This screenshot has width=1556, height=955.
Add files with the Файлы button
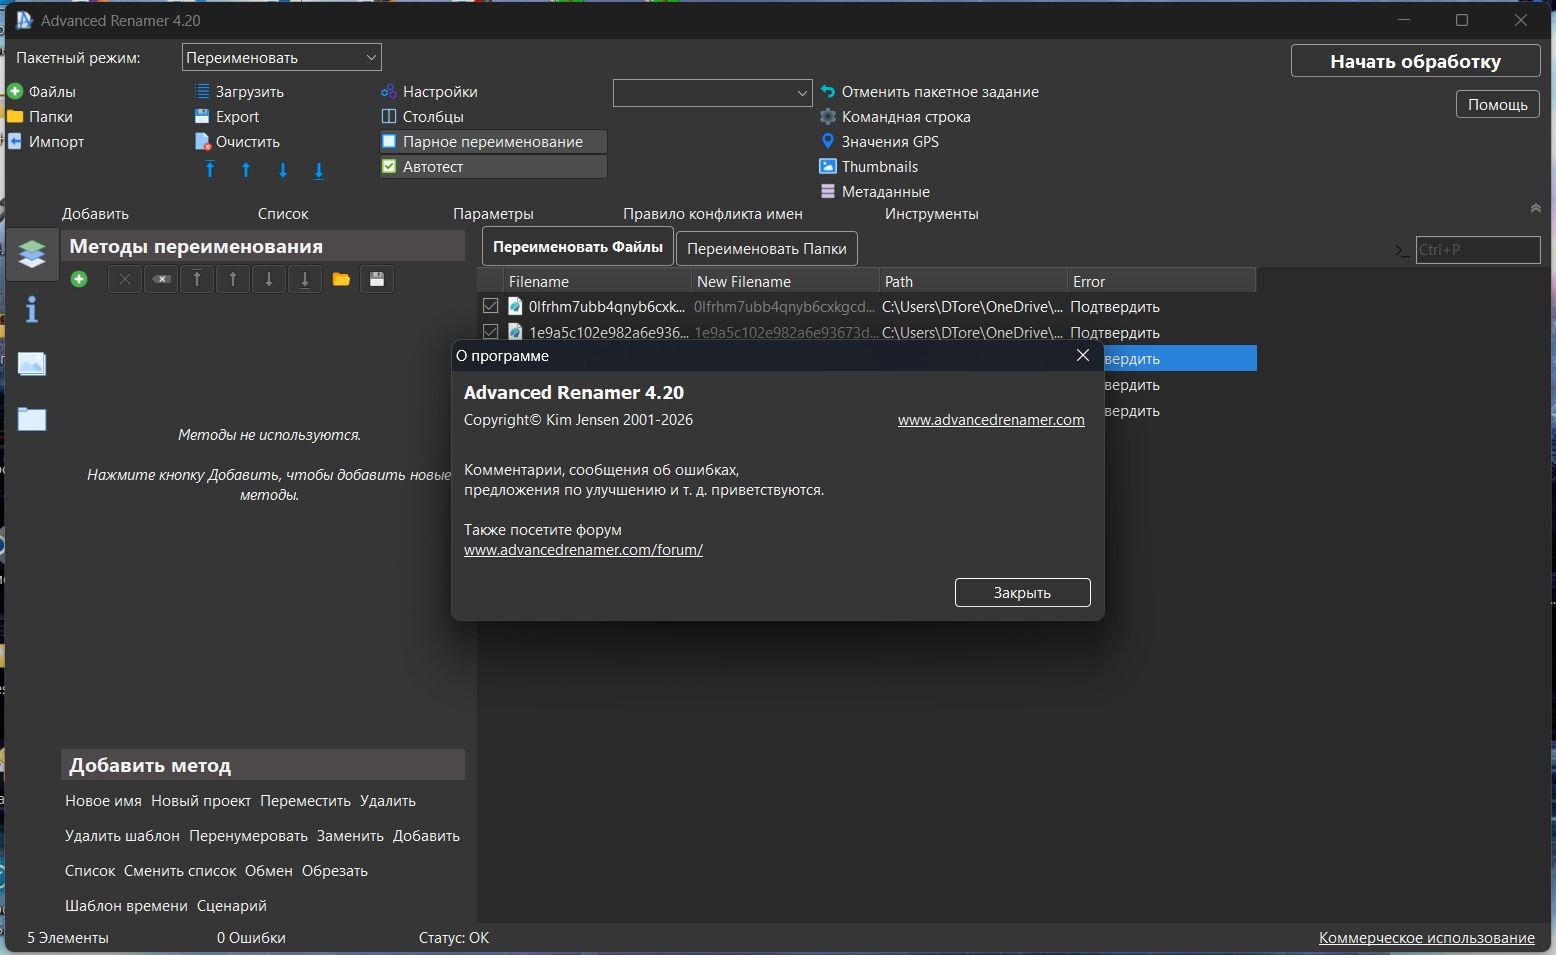tap(42, 92)
